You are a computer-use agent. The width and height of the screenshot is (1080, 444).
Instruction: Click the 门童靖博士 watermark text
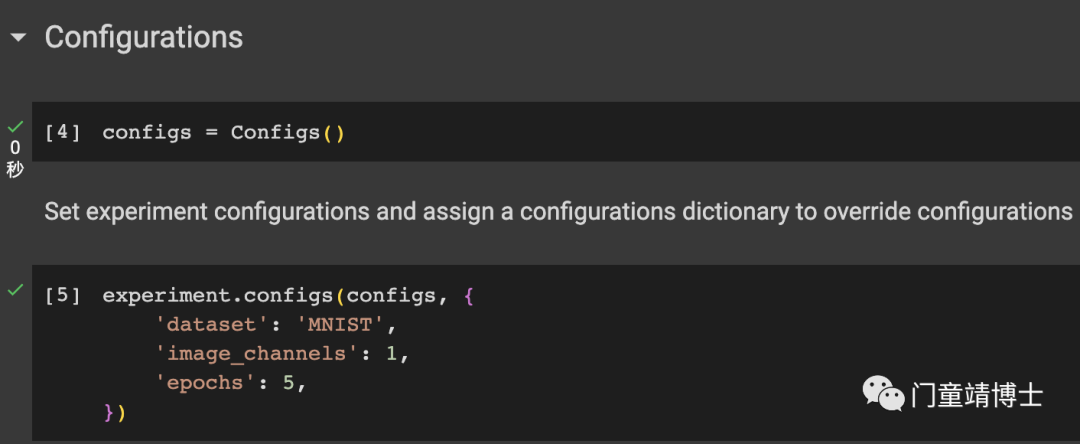point(977,396)
